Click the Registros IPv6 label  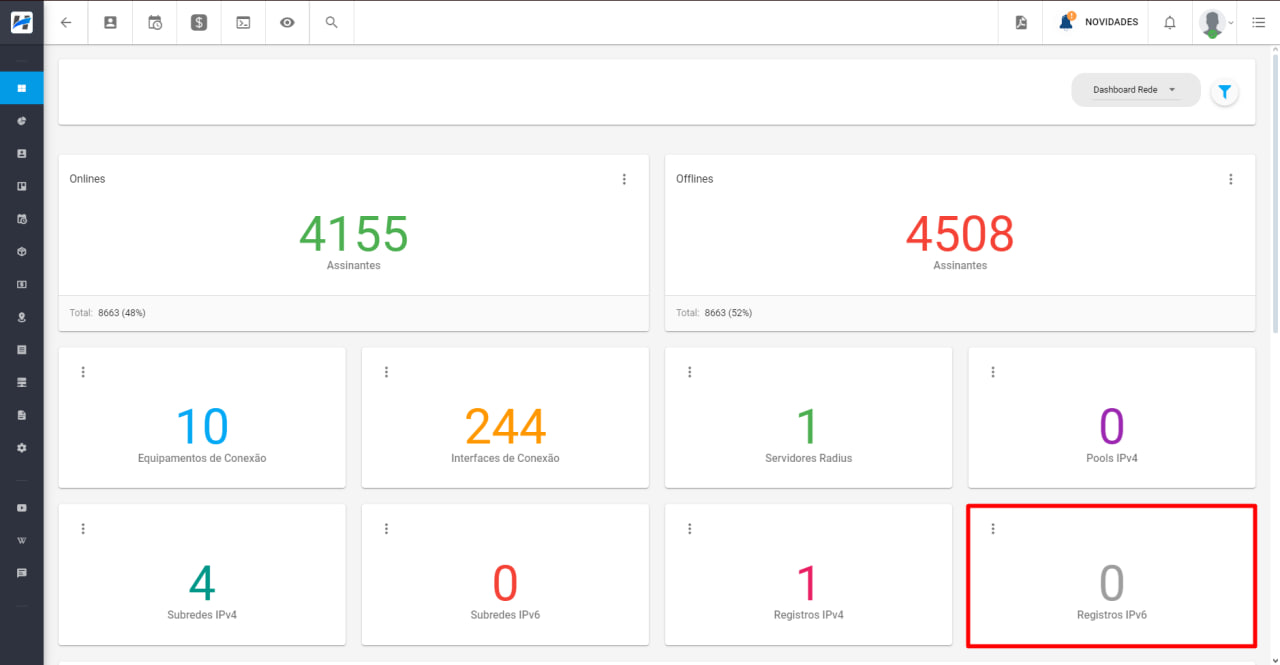[1112, 615]
